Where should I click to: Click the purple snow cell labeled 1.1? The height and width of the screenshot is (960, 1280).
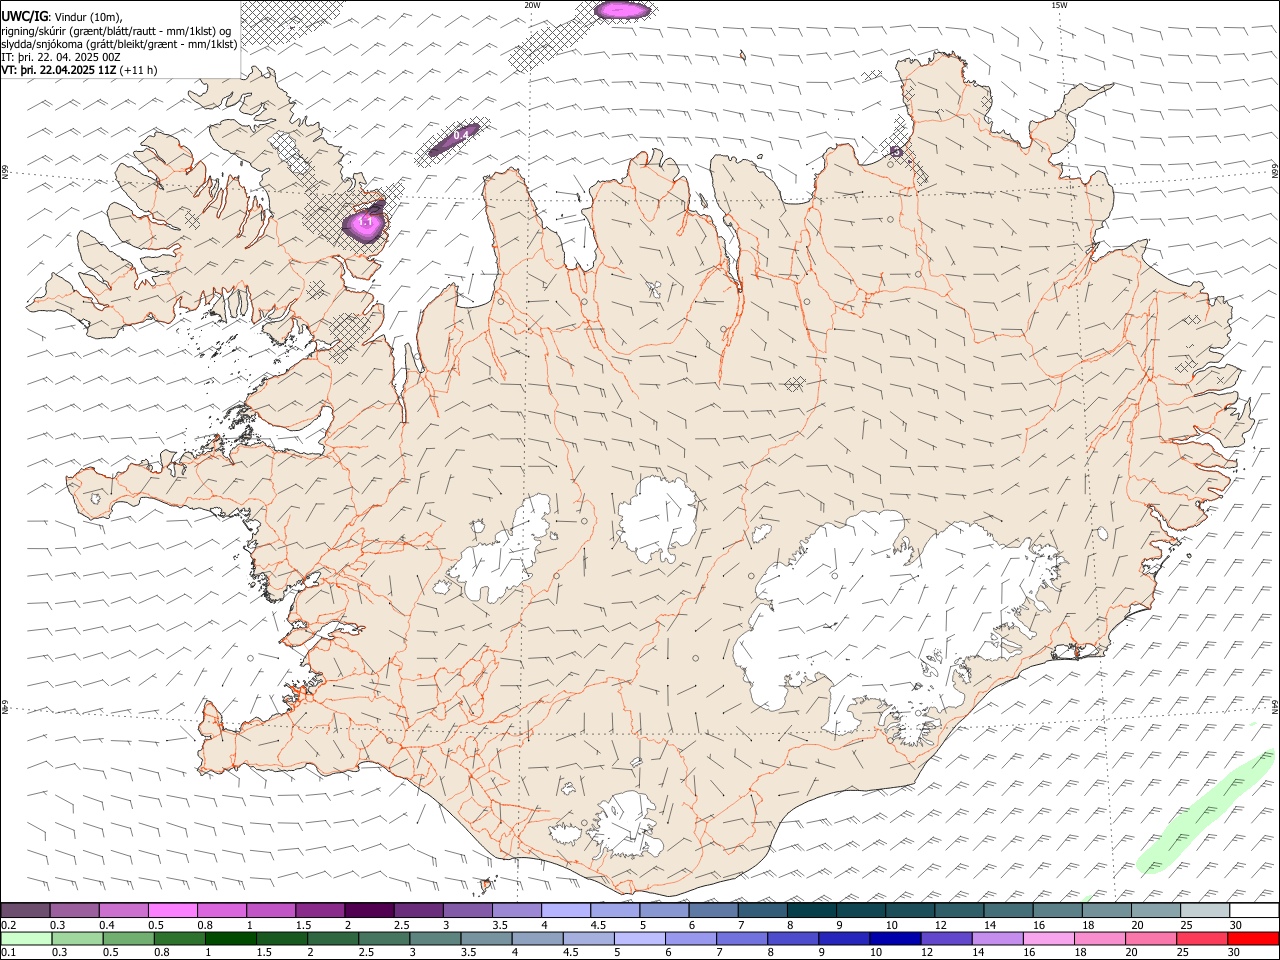point(365,222)
